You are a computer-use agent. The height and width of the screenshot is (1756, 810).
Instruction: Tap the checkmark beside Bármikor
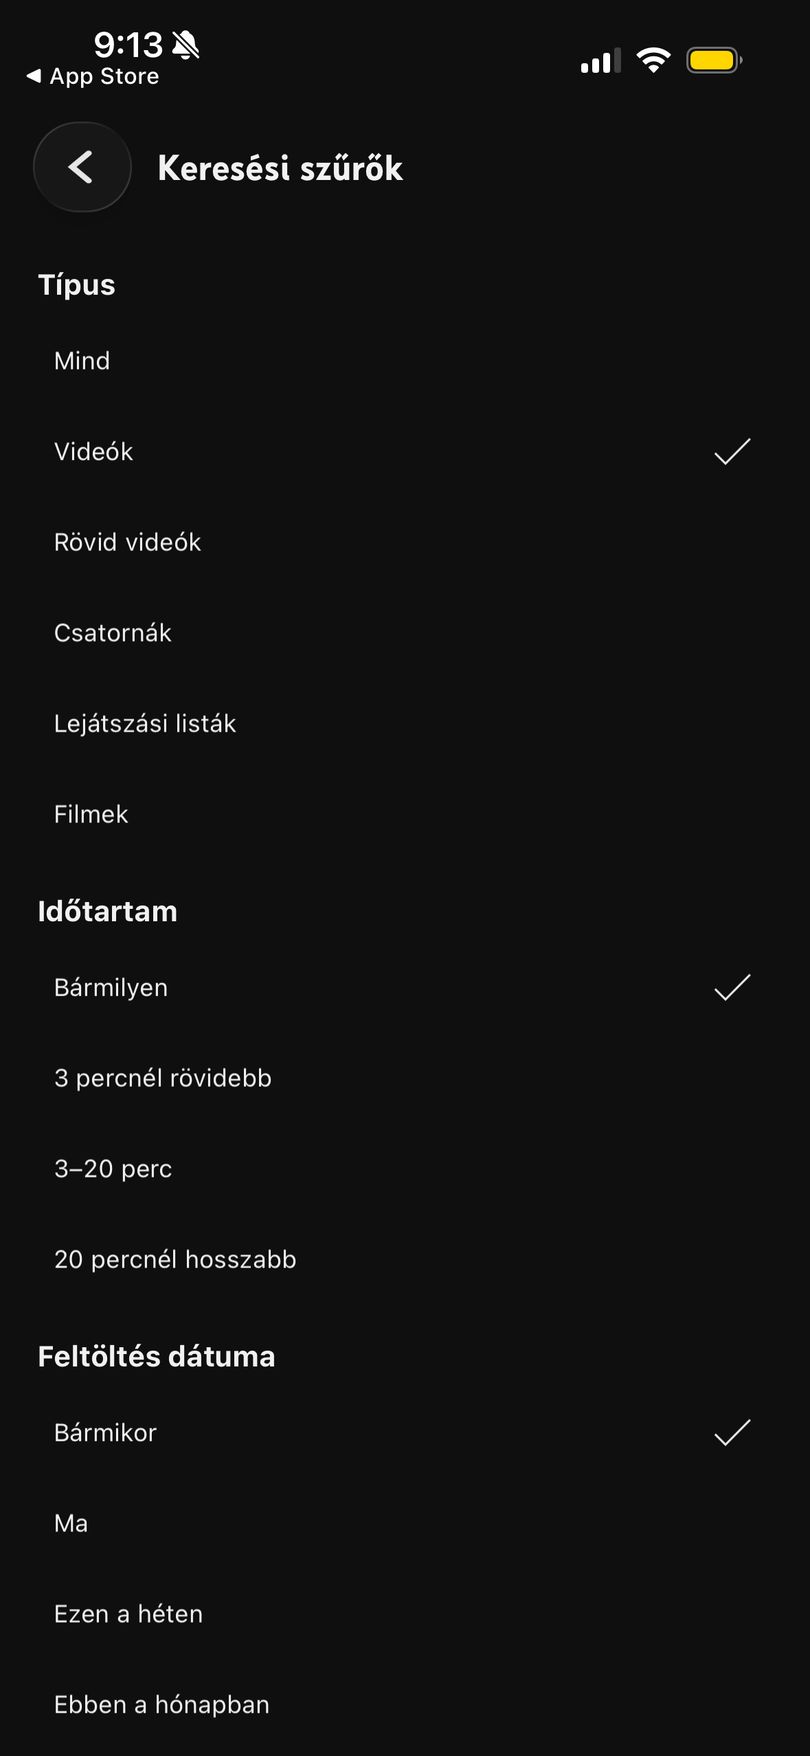(x=732, y=1433)
